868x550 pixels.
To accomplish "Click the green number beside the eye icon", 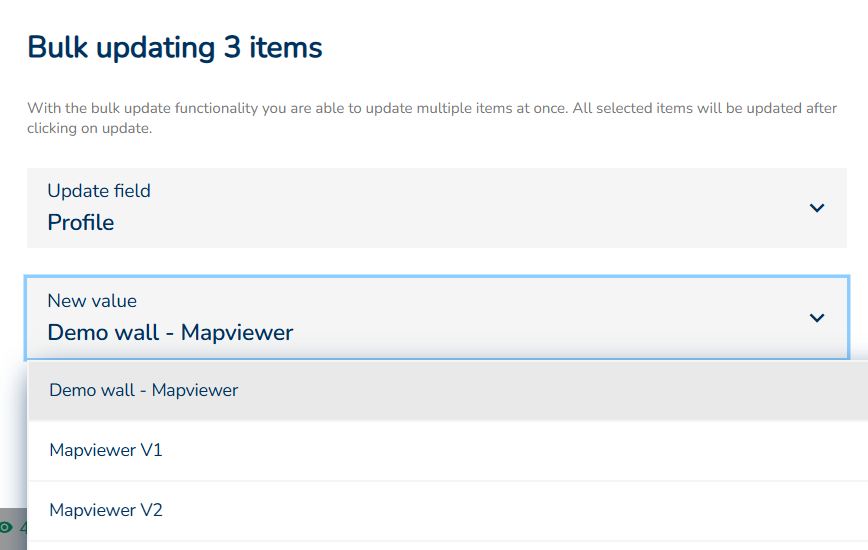I will click(x=23, y=527).
